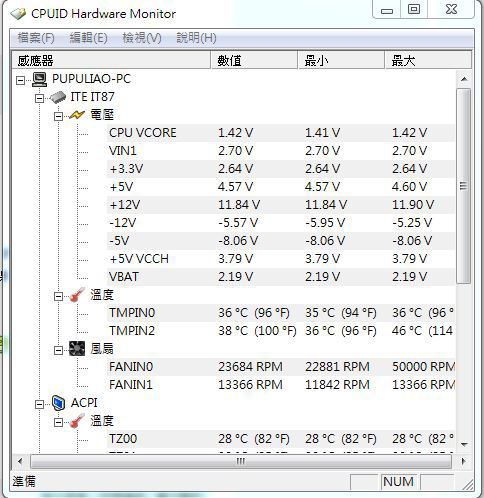This screenshot has height=498, width=484.
Task: Click the 11.90 V maximum value
Action: coord(413,205)
